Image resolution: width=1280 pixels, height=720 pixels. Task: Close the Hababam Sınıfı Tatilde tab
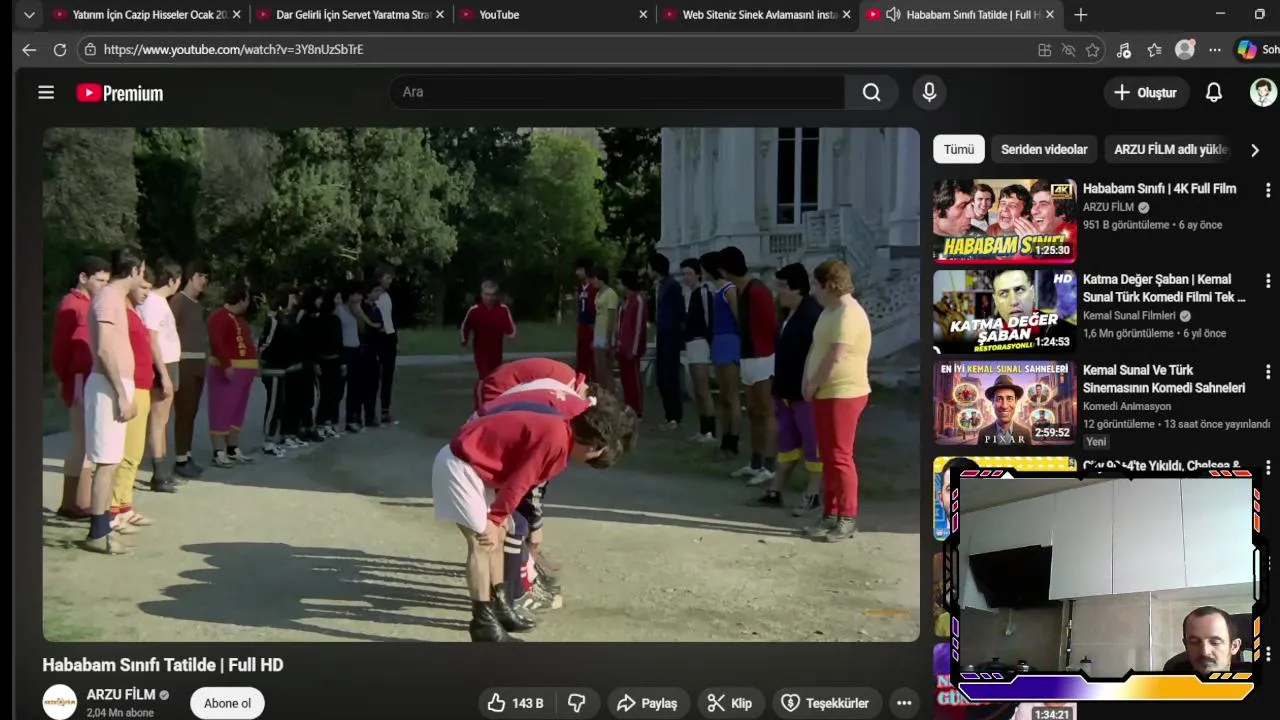(1050, 15)
